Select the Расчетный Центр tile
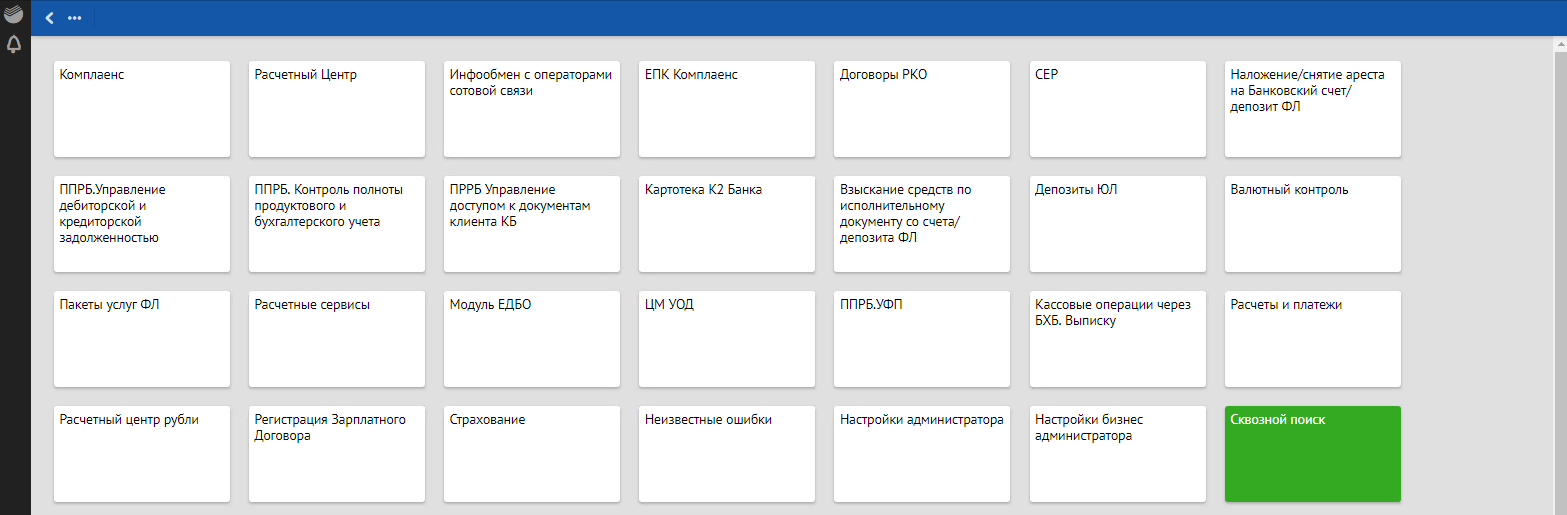 pyautogui.click(x=337, y=108)
